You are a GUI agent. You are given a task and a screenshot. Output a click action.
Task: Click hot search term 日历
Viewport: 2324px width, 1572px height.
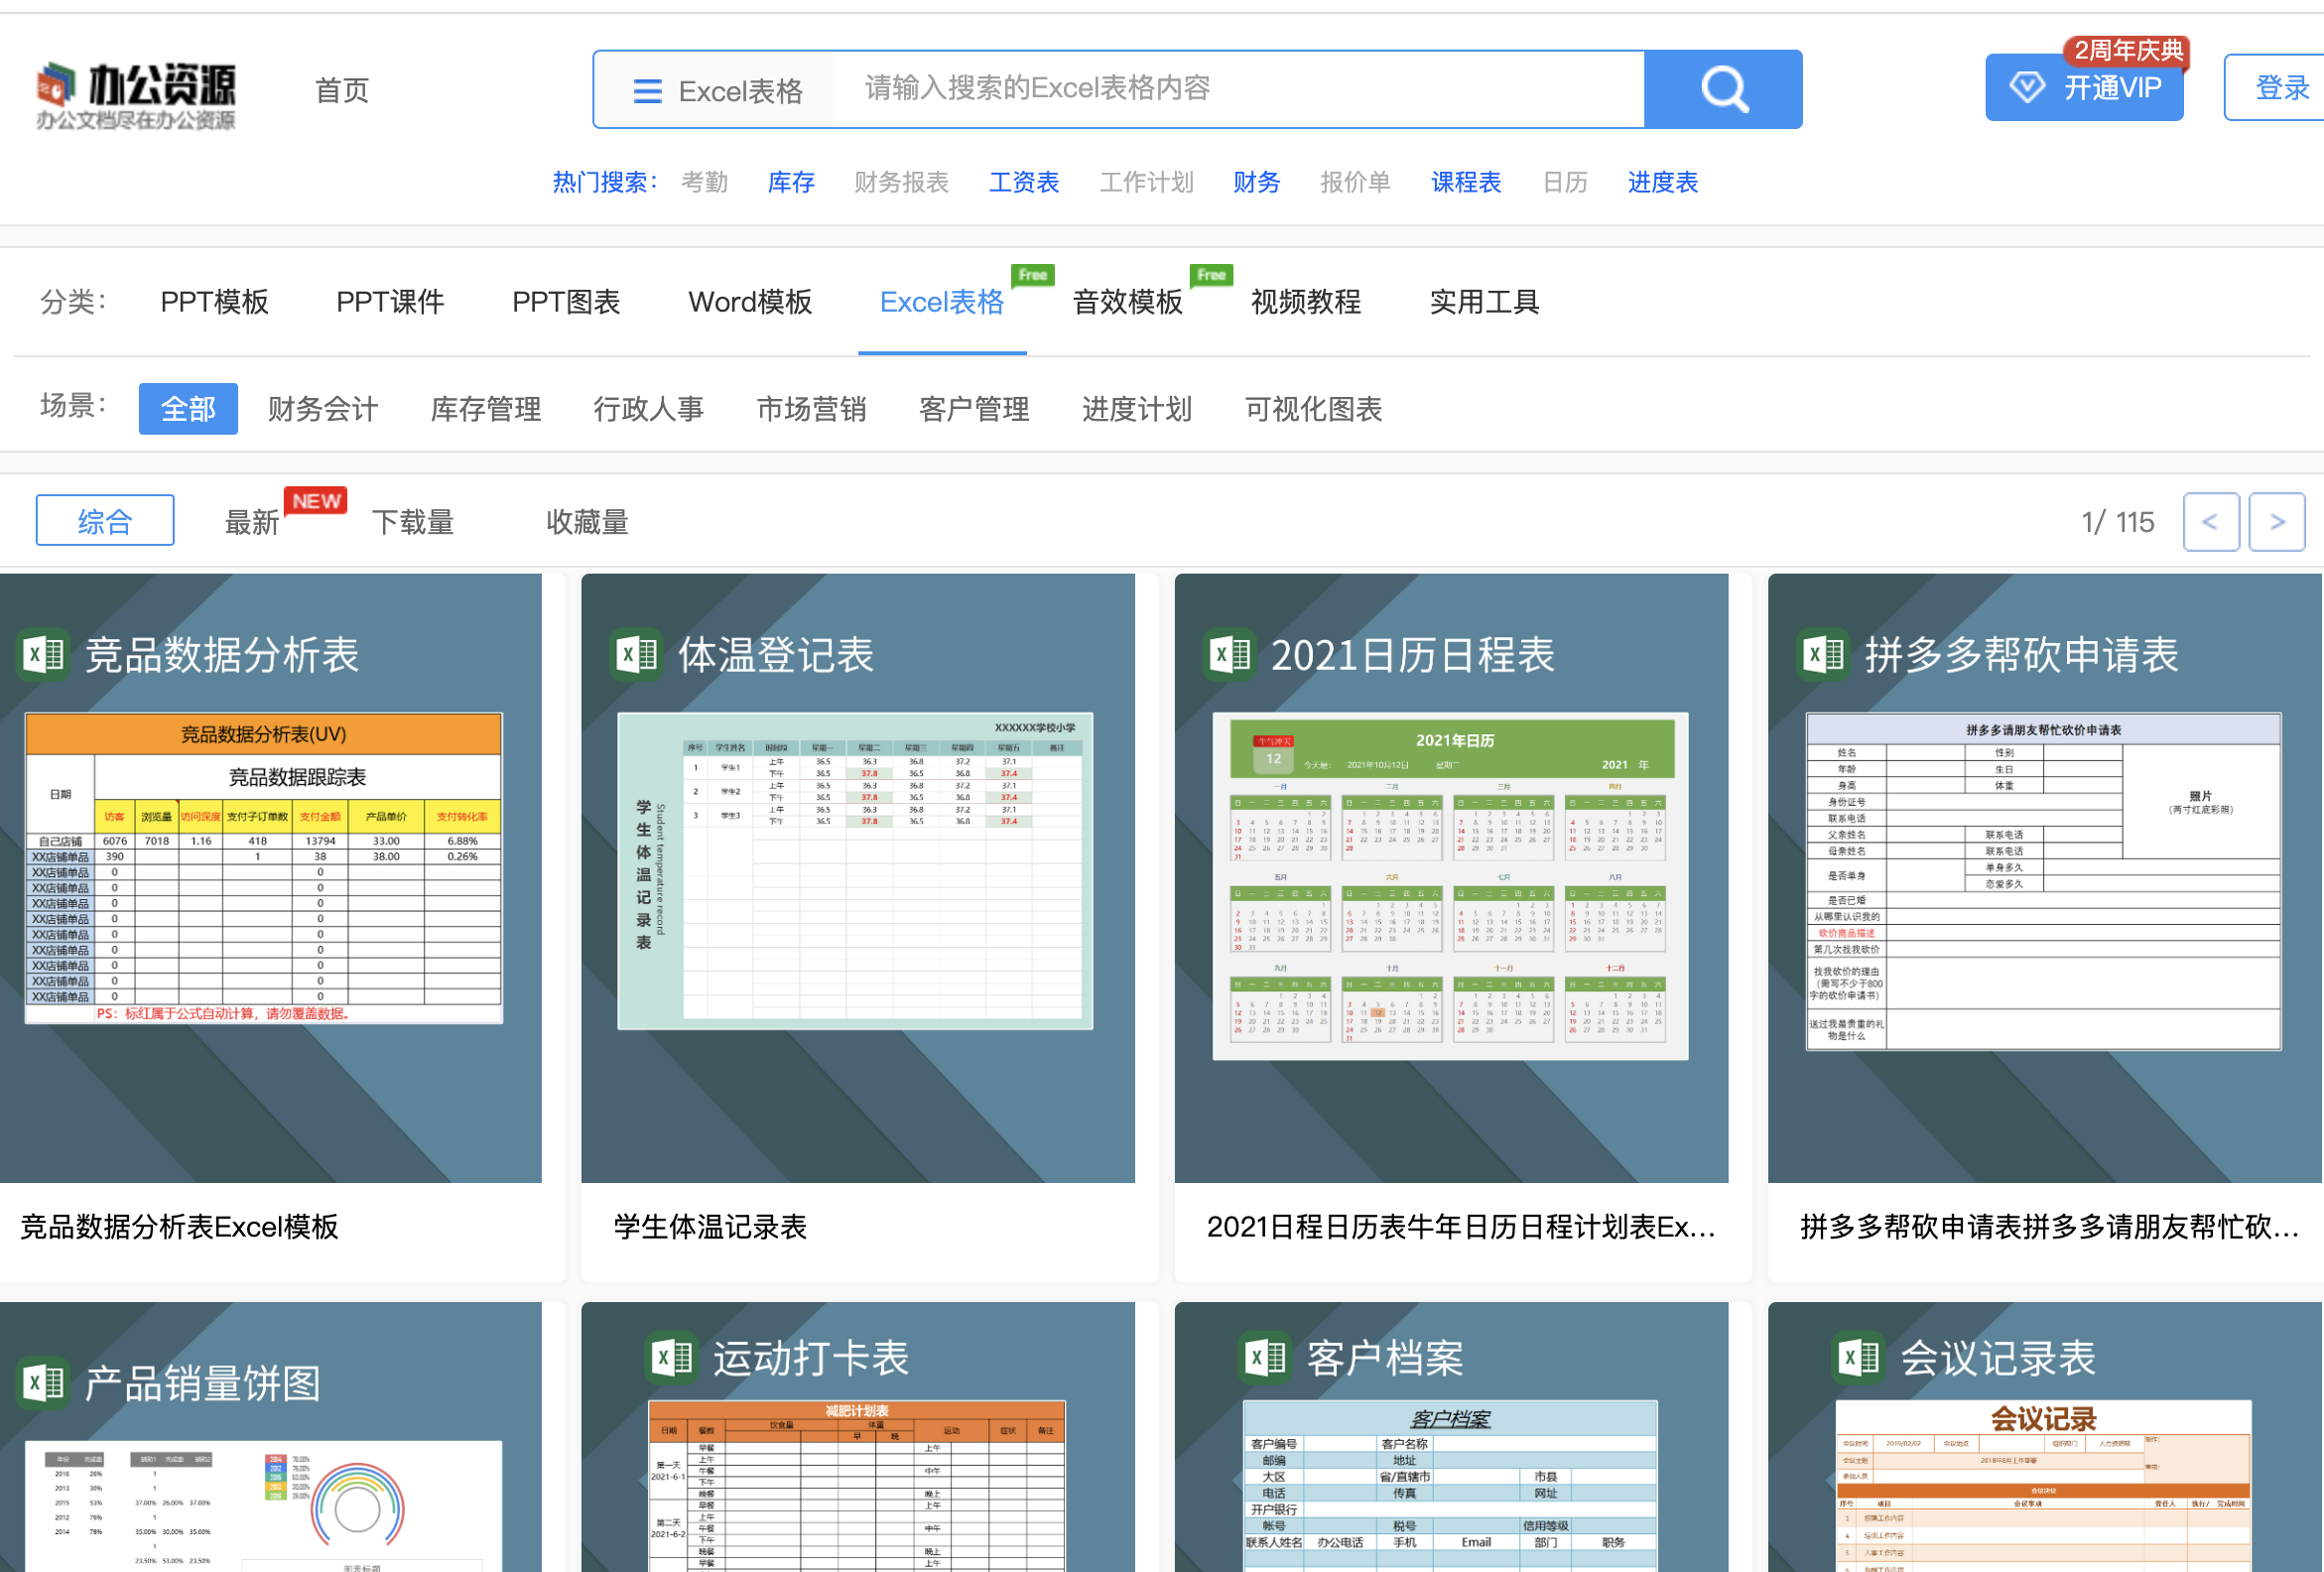pos(1565,182)
